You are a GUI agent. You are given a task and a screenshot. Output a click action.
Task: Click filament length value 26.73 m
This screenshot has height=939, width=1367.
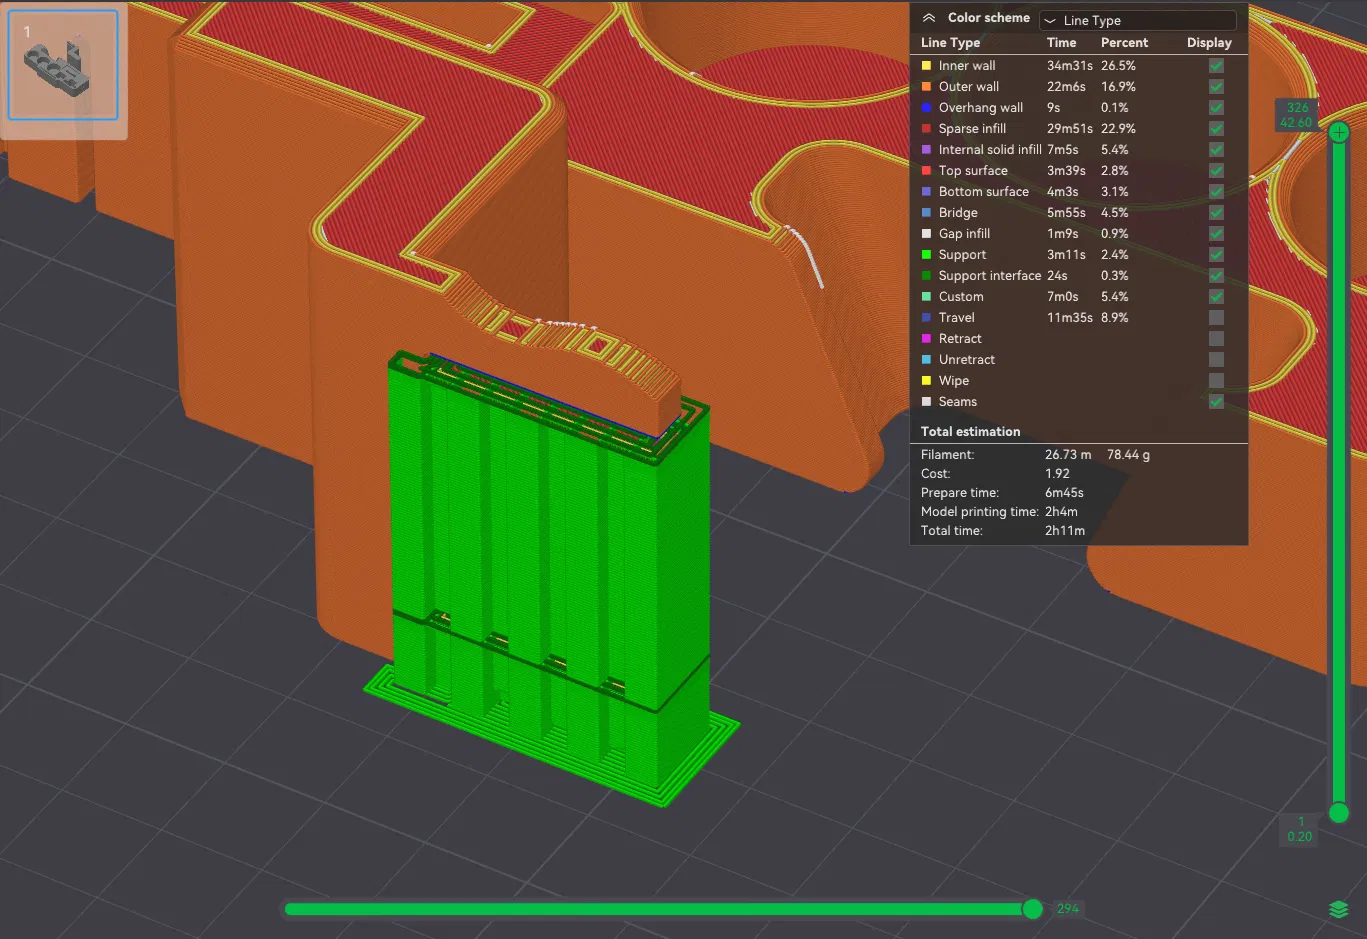[x=1068, y=455]
